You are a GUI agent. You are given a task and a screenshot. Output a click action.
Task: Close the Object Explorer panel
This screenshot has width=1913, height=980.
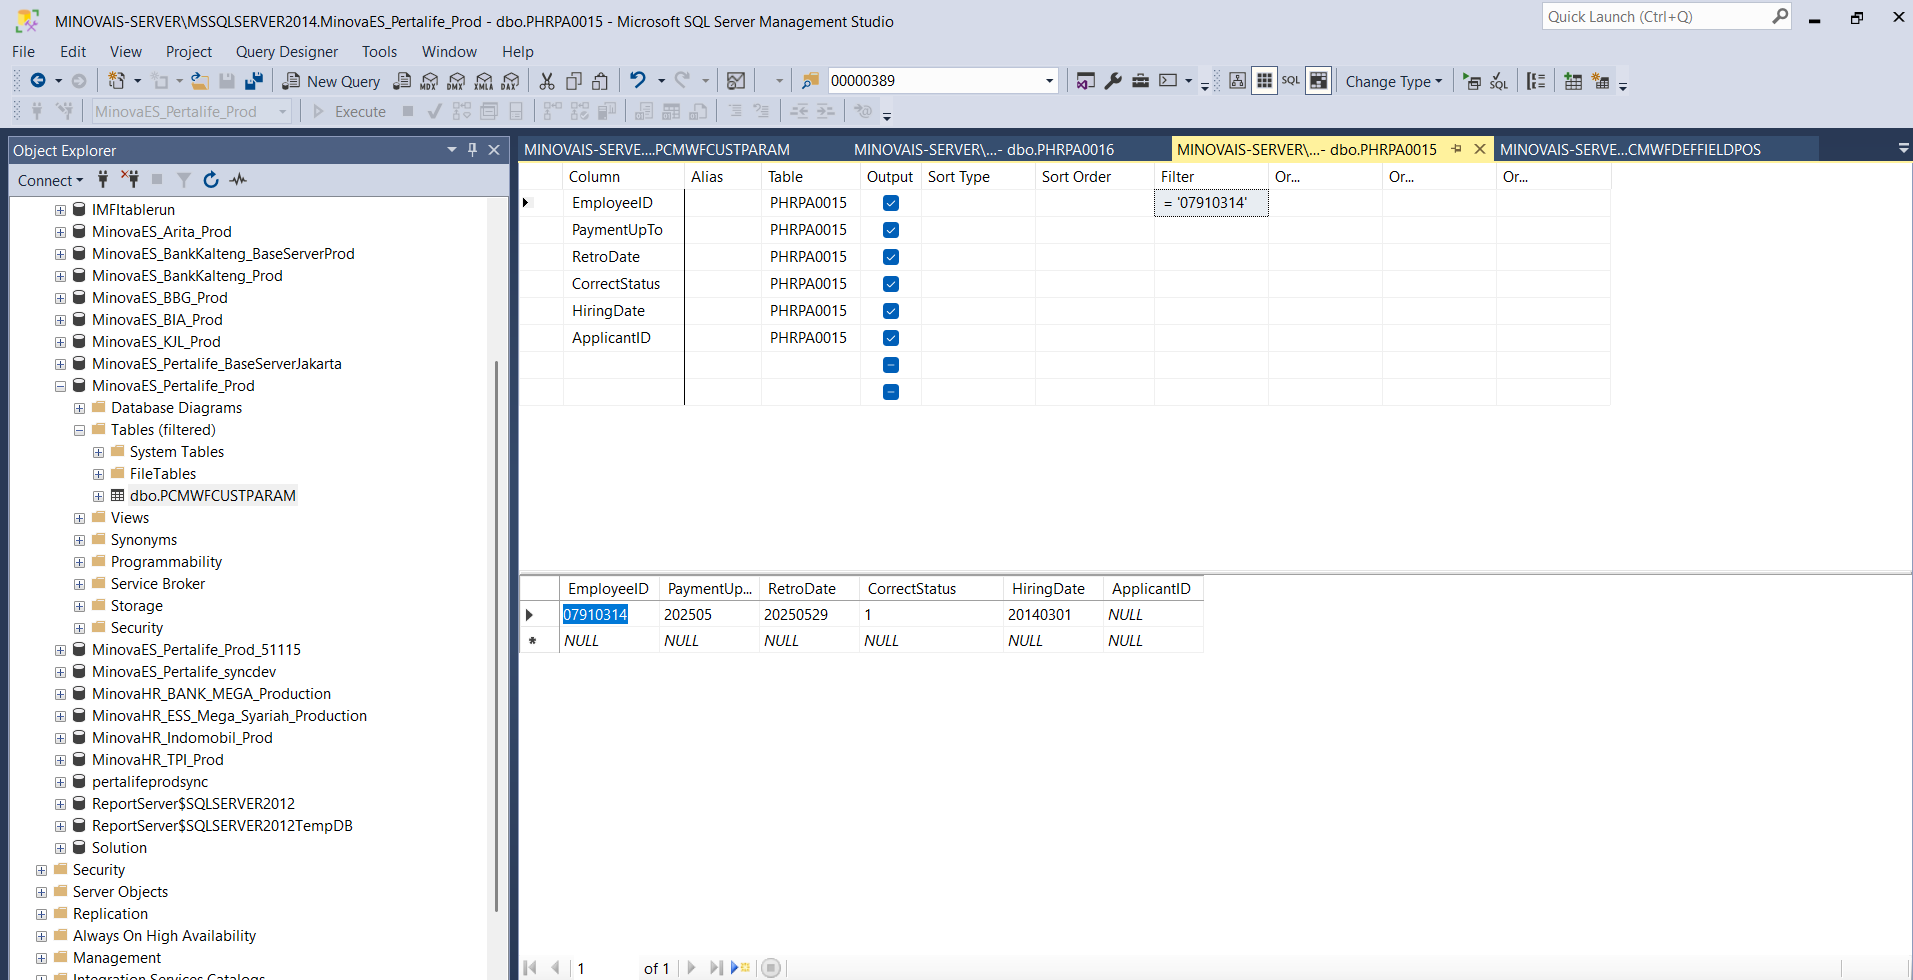click(x=494, y=150)
